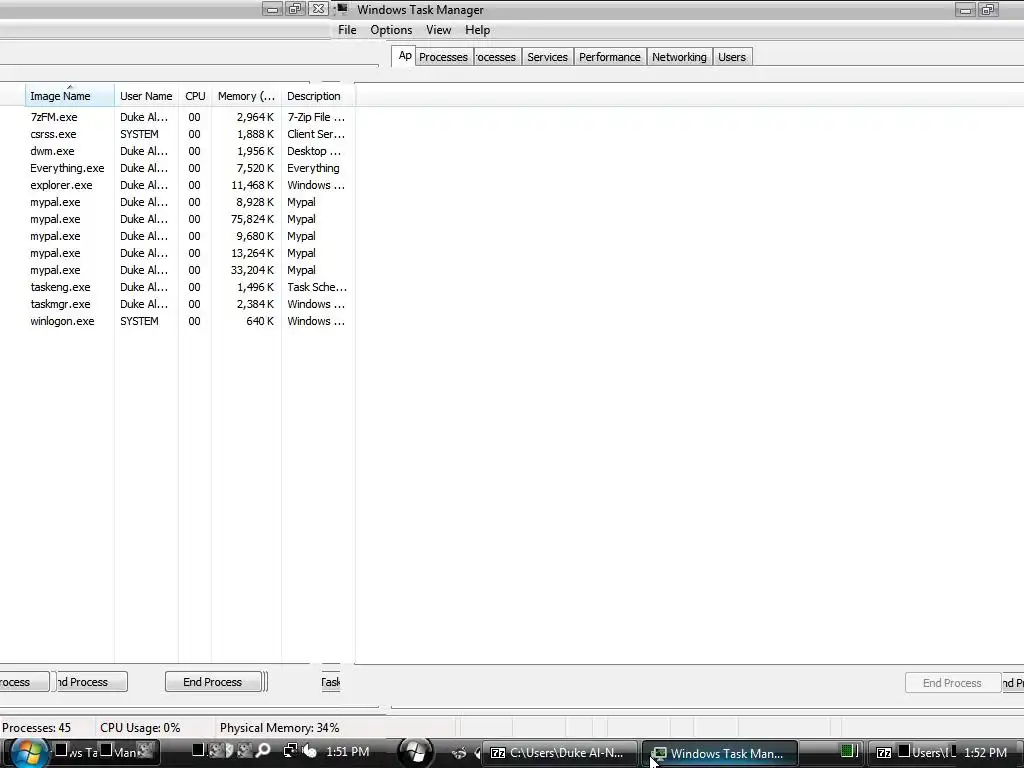
Task: Select the partially hidden Applications tab
Action: (404, 56)
